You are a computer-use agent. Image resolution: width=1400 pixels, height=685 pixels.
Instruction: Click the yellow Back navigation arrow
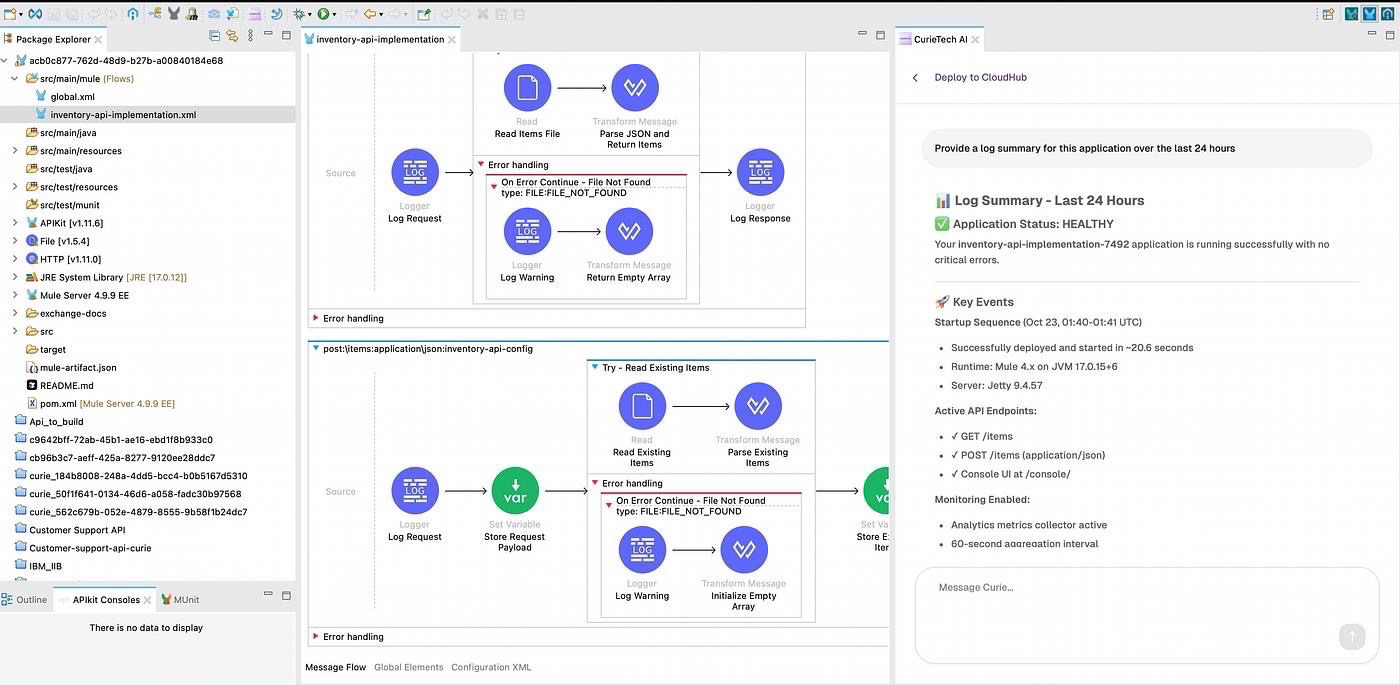click(x=369, y=14)
